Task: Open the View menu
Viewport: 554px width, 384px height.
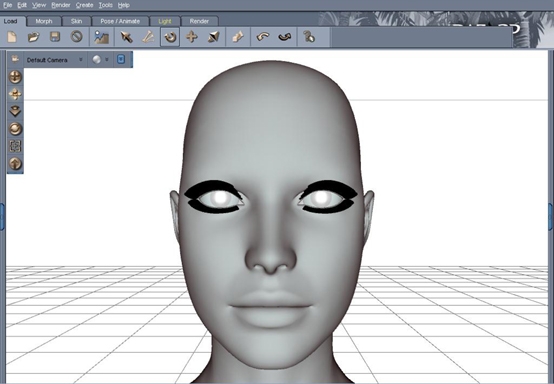Action: click(x=39, y=5)
